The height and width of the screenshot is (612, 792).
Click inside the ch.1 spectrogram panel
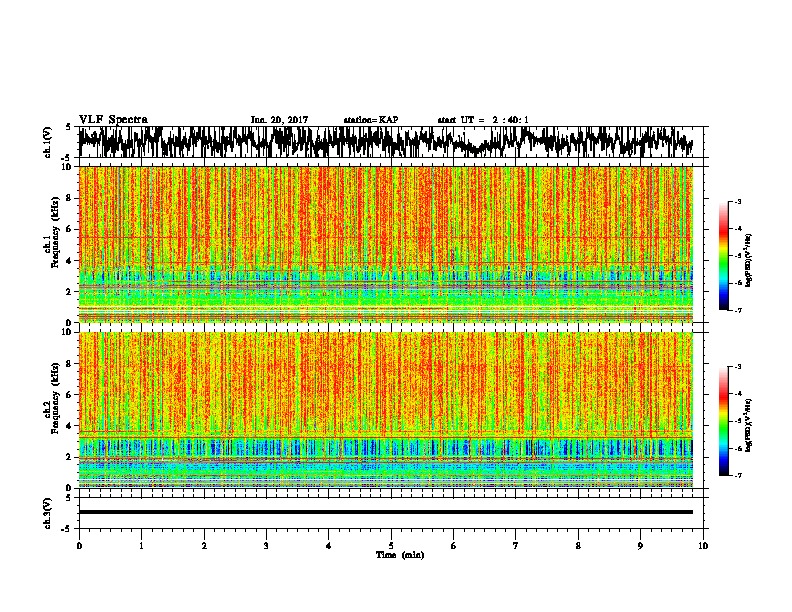tap(386, 244)
